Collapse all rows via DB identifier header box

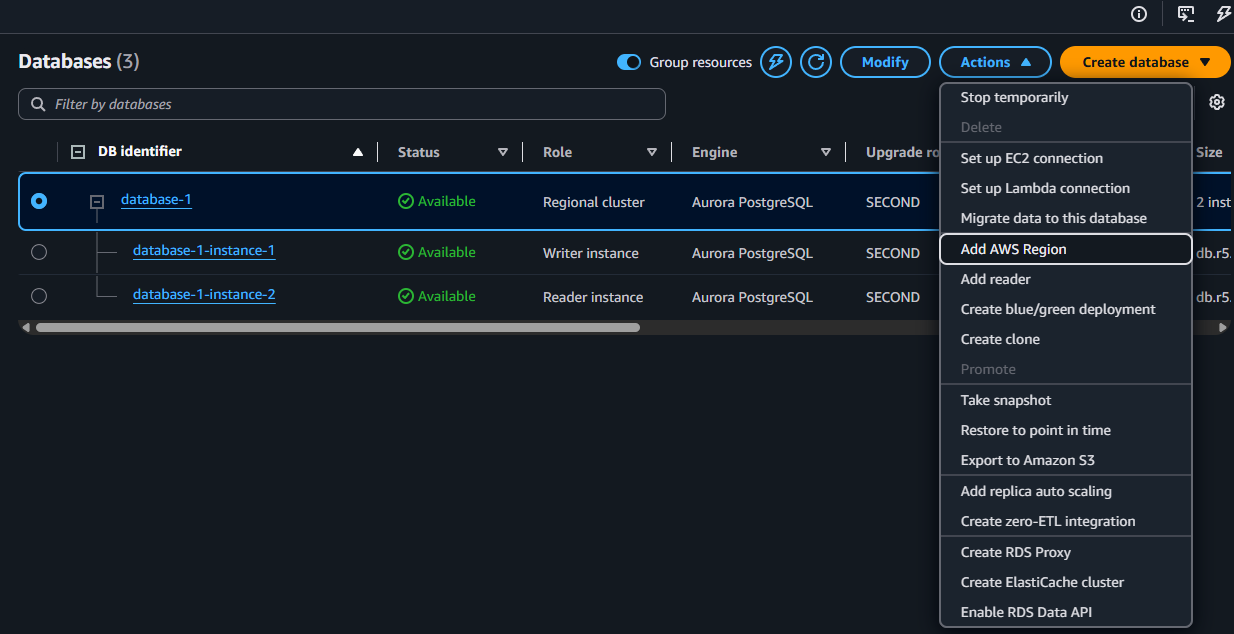pos(78,152)
